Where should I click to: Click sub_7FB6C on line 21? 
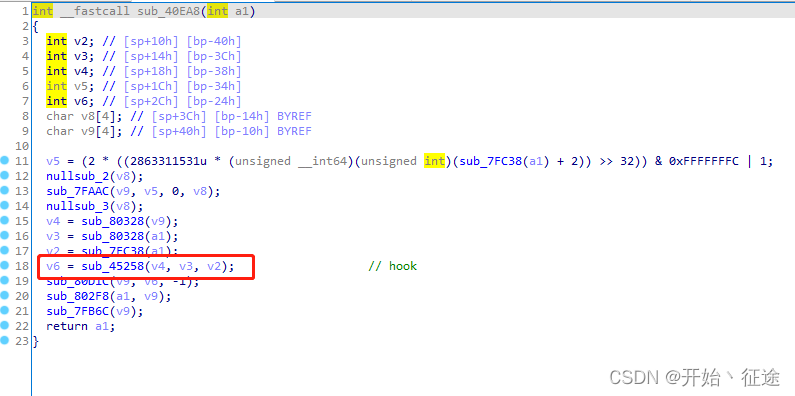point(78,311)
